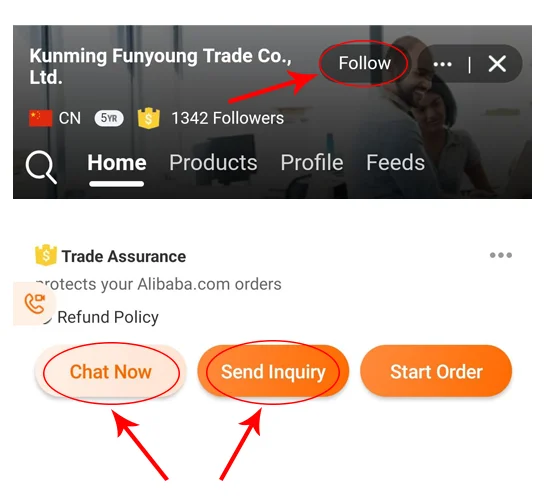Click the 1342 Followers count
The width and height of the screenshot is (560, 500).
228,118
